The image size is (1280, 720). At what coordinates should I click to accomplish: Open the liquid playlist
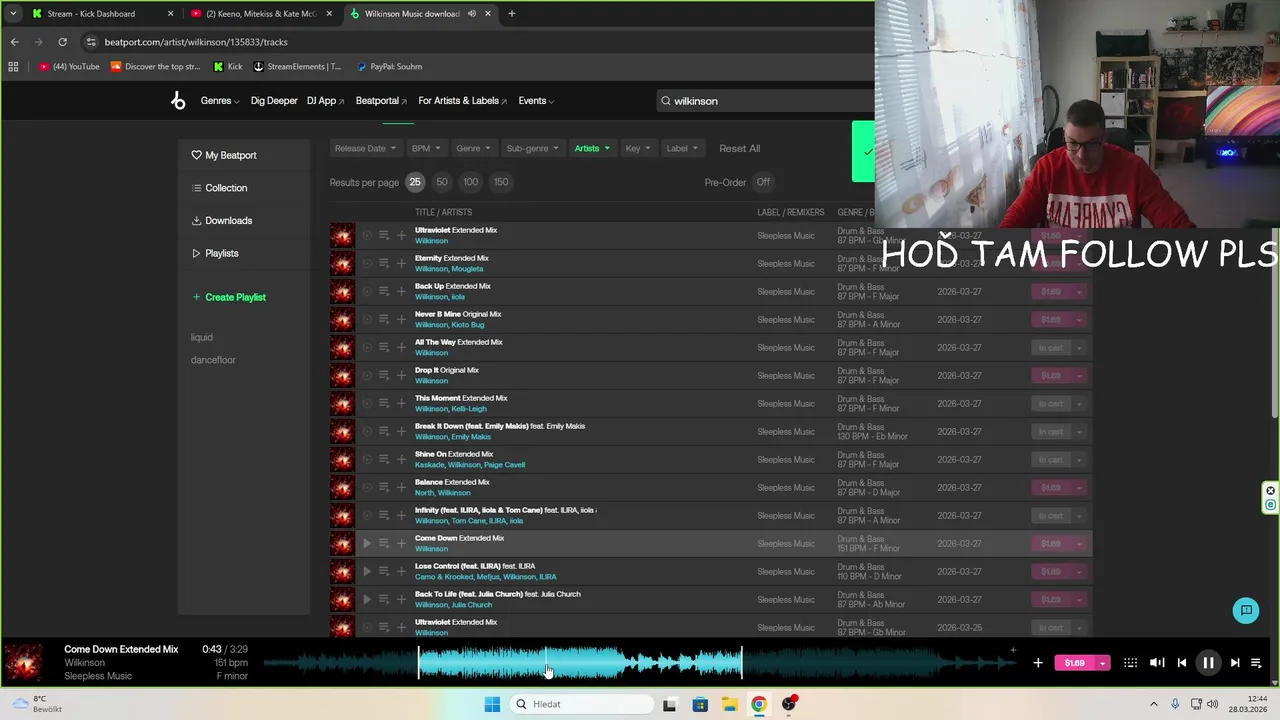pos(201,337)
